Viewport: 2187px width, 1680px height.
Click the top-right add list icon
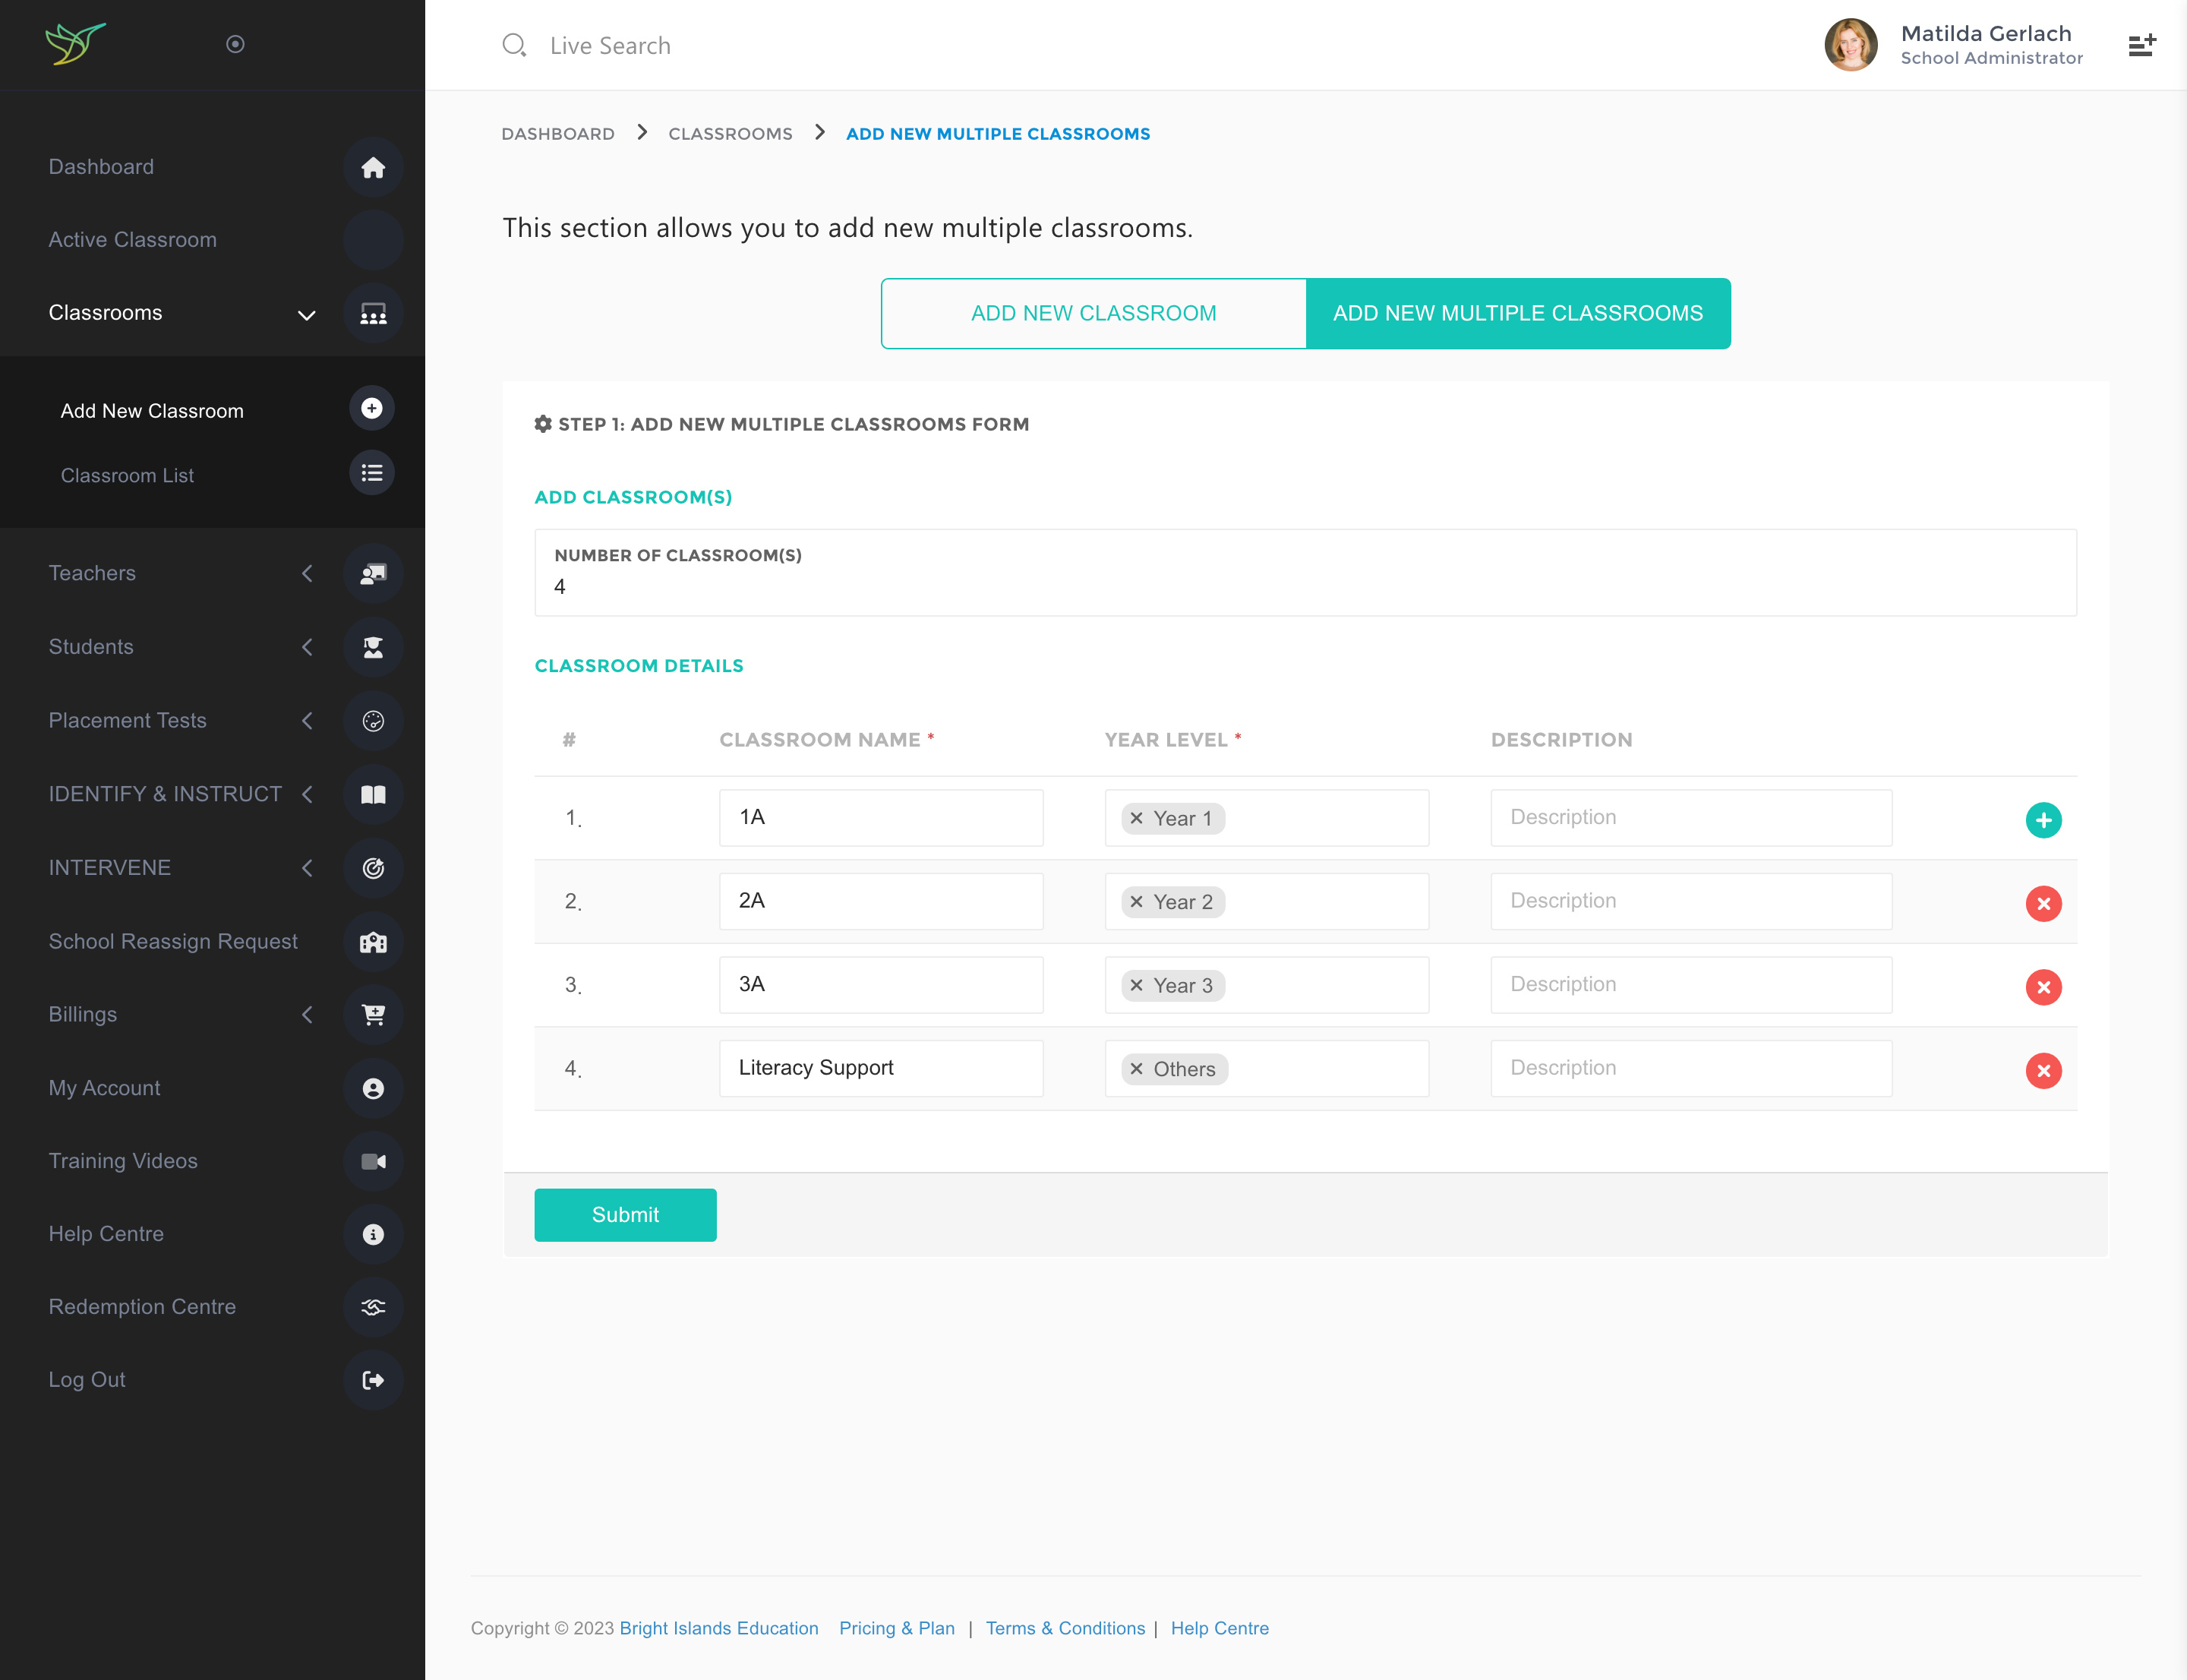coord(2141,45)
